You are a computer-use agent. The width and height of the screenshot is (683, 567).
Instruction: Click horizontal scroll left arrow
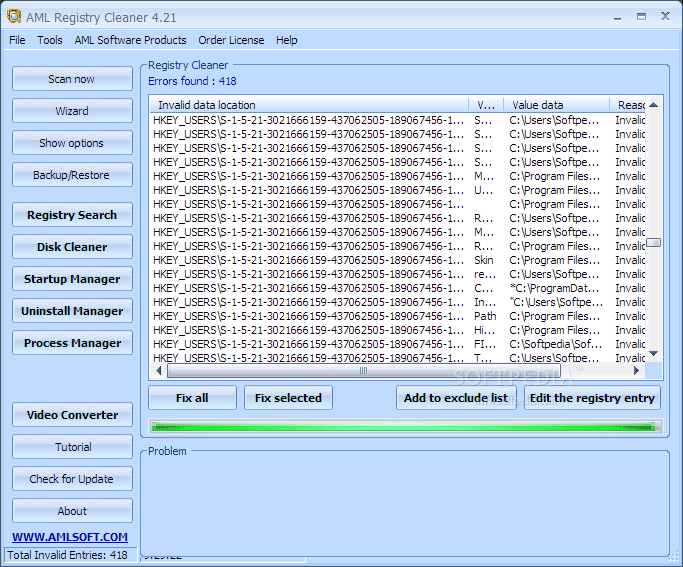point(158,371)
